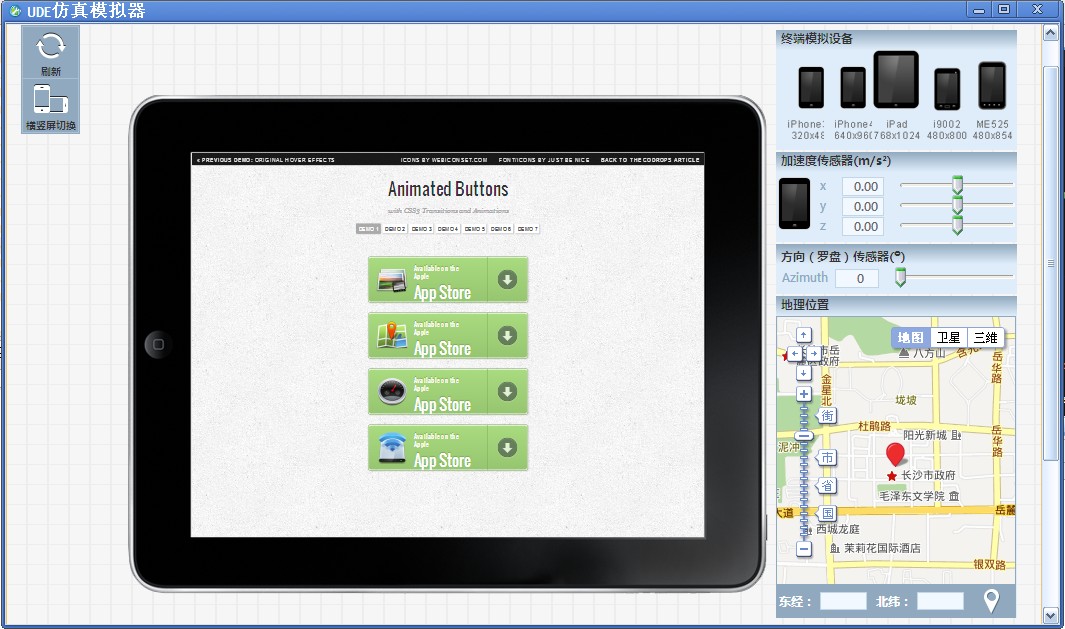The image size is (1065, 629).
Task: Select the ME525 480x854 device
Action: click(992, 85)
